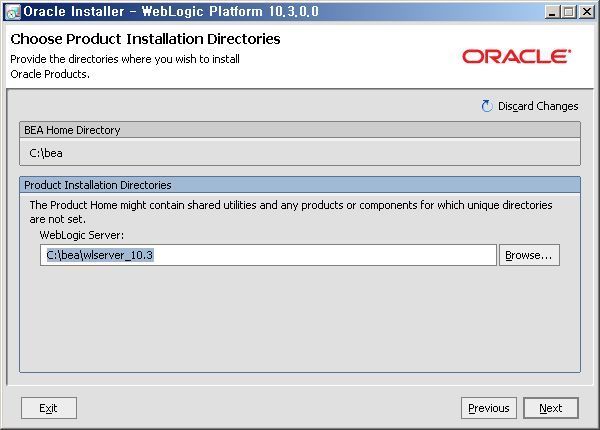Close the Oracle Installer window
The width and height of the screenshot is (600, 430).
tap(586, 12)
